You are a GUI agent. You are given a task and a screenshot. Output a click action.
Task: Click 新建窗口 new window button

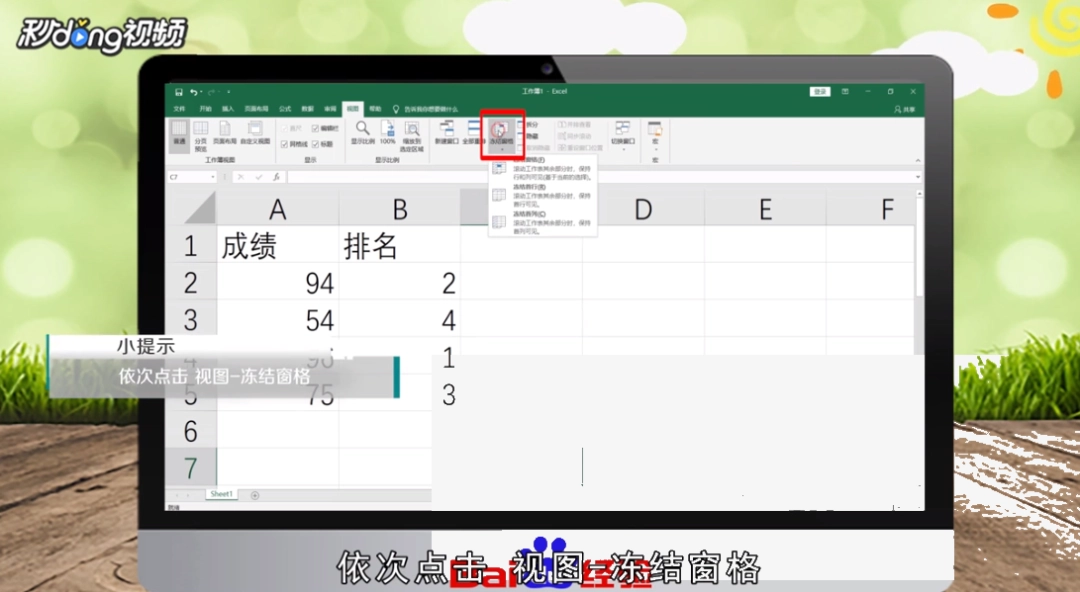pyautogui.click(x=446, y=133)
